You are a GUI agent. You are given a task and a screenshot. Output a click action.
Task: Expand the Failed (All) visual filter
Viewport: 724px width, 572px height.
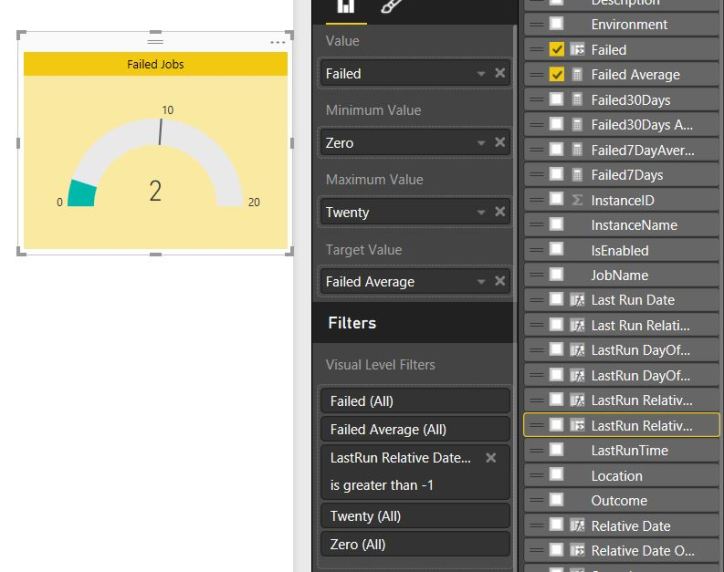[x=415, y=401]
